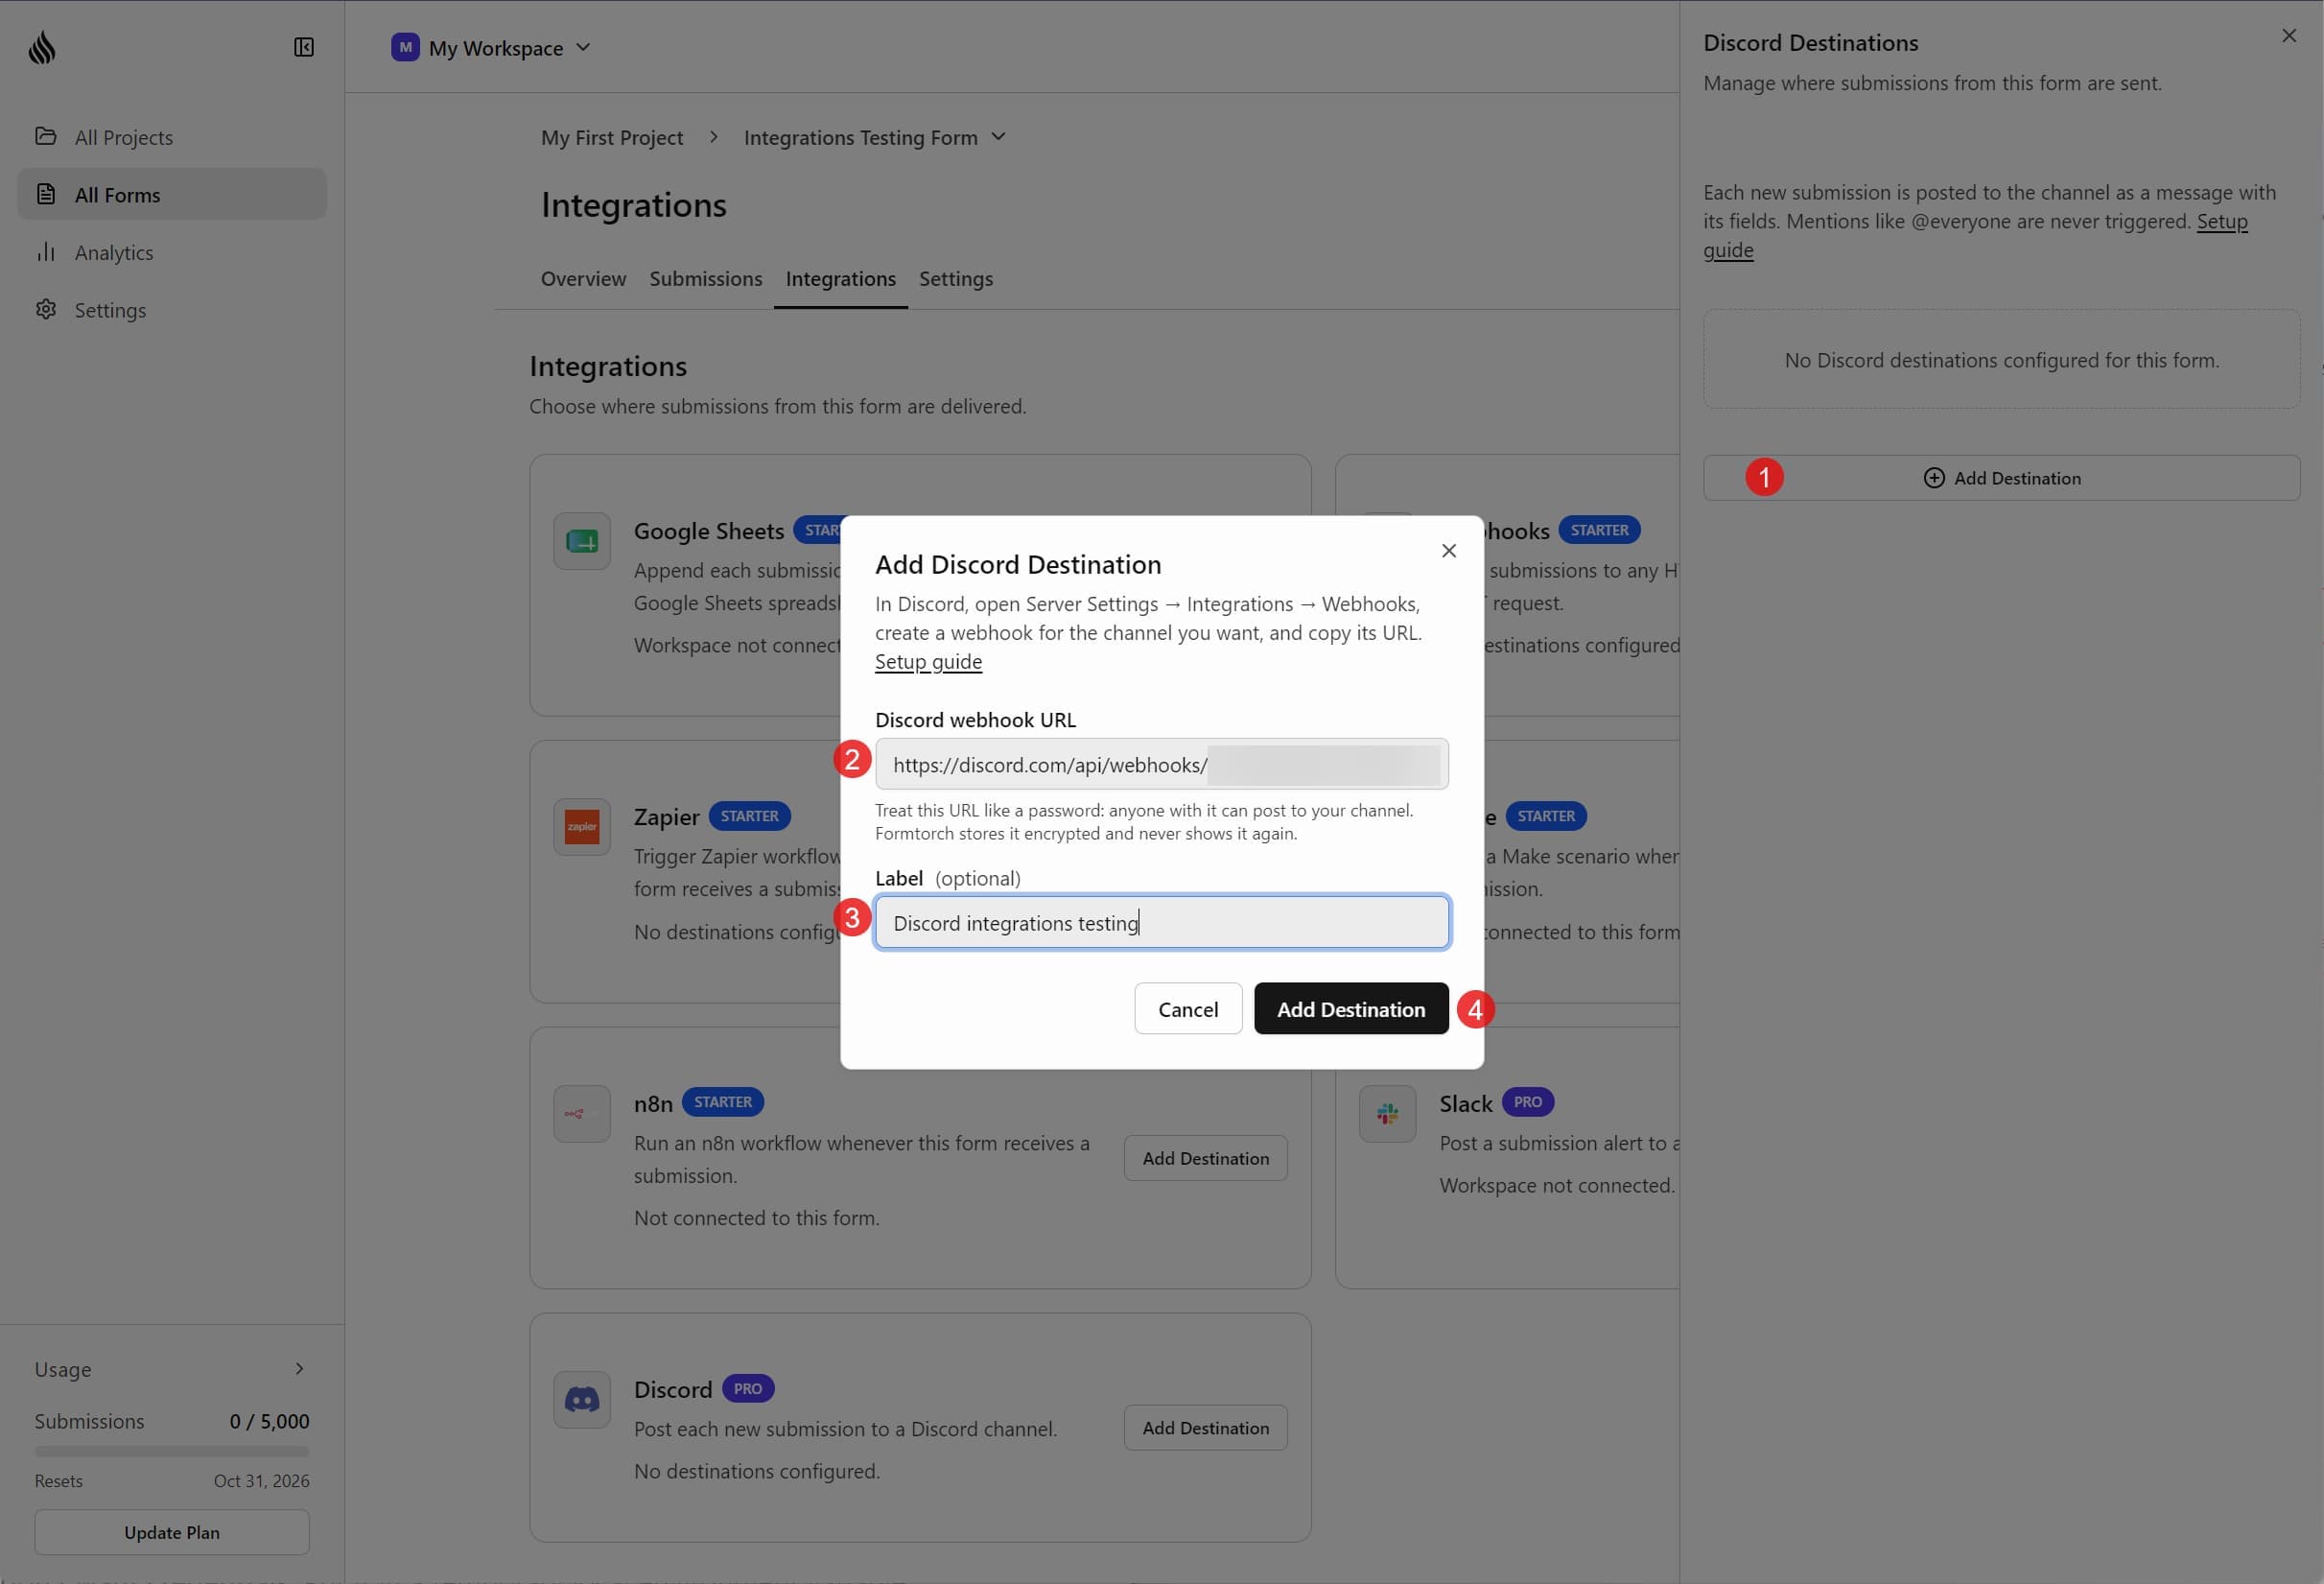
Task: Open All Projects in sidebar
Action: [x=172, y=136]
